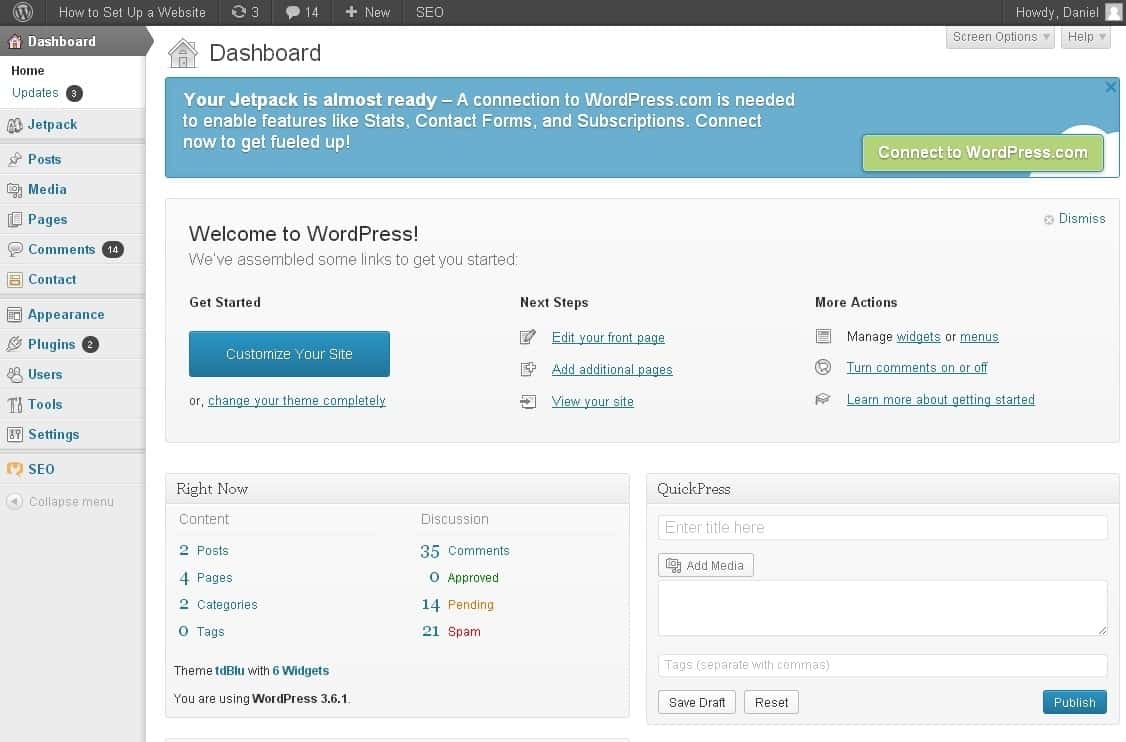Screen dimensions: 1126x742
Task: Click the tdBlu theme link
Action: coord(230,671)
